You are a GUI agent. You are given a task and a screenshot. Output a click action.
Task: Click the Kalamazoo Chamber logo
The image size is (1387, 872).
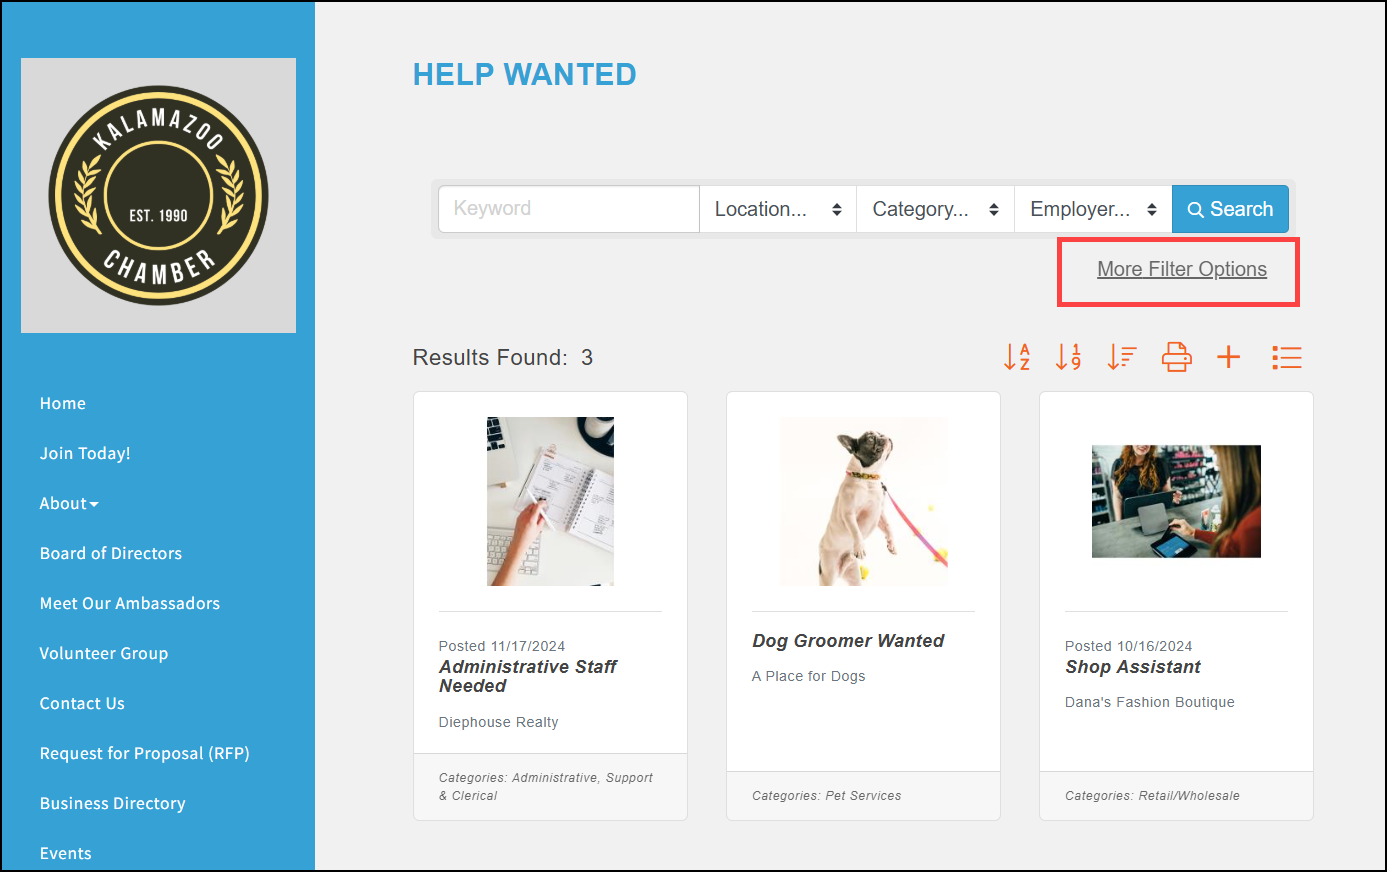pos(158,195)
